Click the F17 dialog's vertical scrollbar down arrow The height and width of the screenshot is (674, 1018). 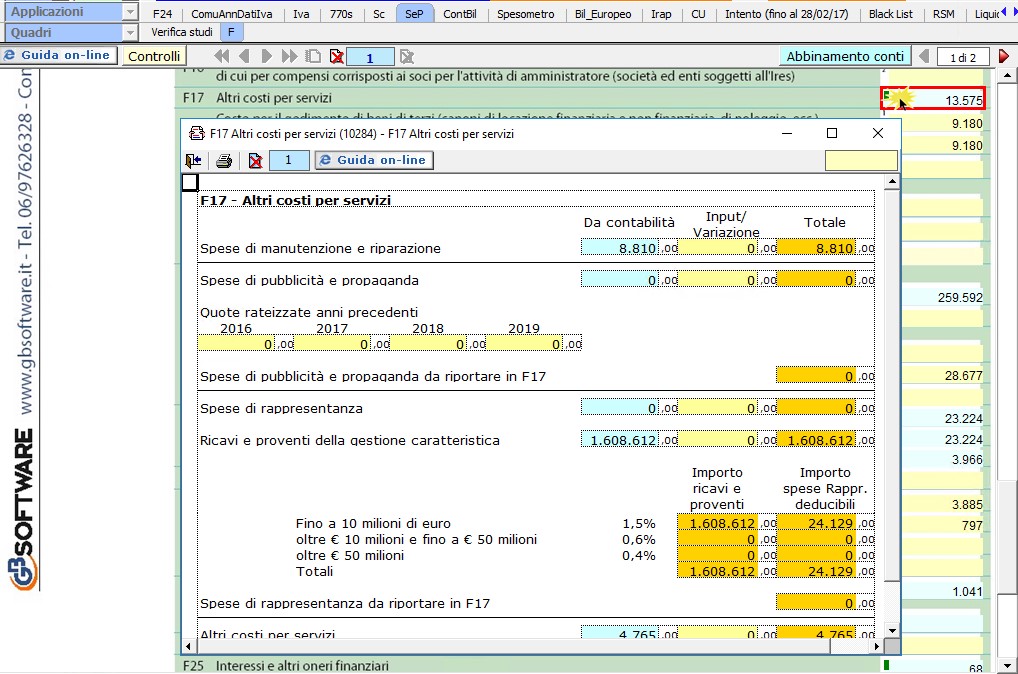point(892,630)
